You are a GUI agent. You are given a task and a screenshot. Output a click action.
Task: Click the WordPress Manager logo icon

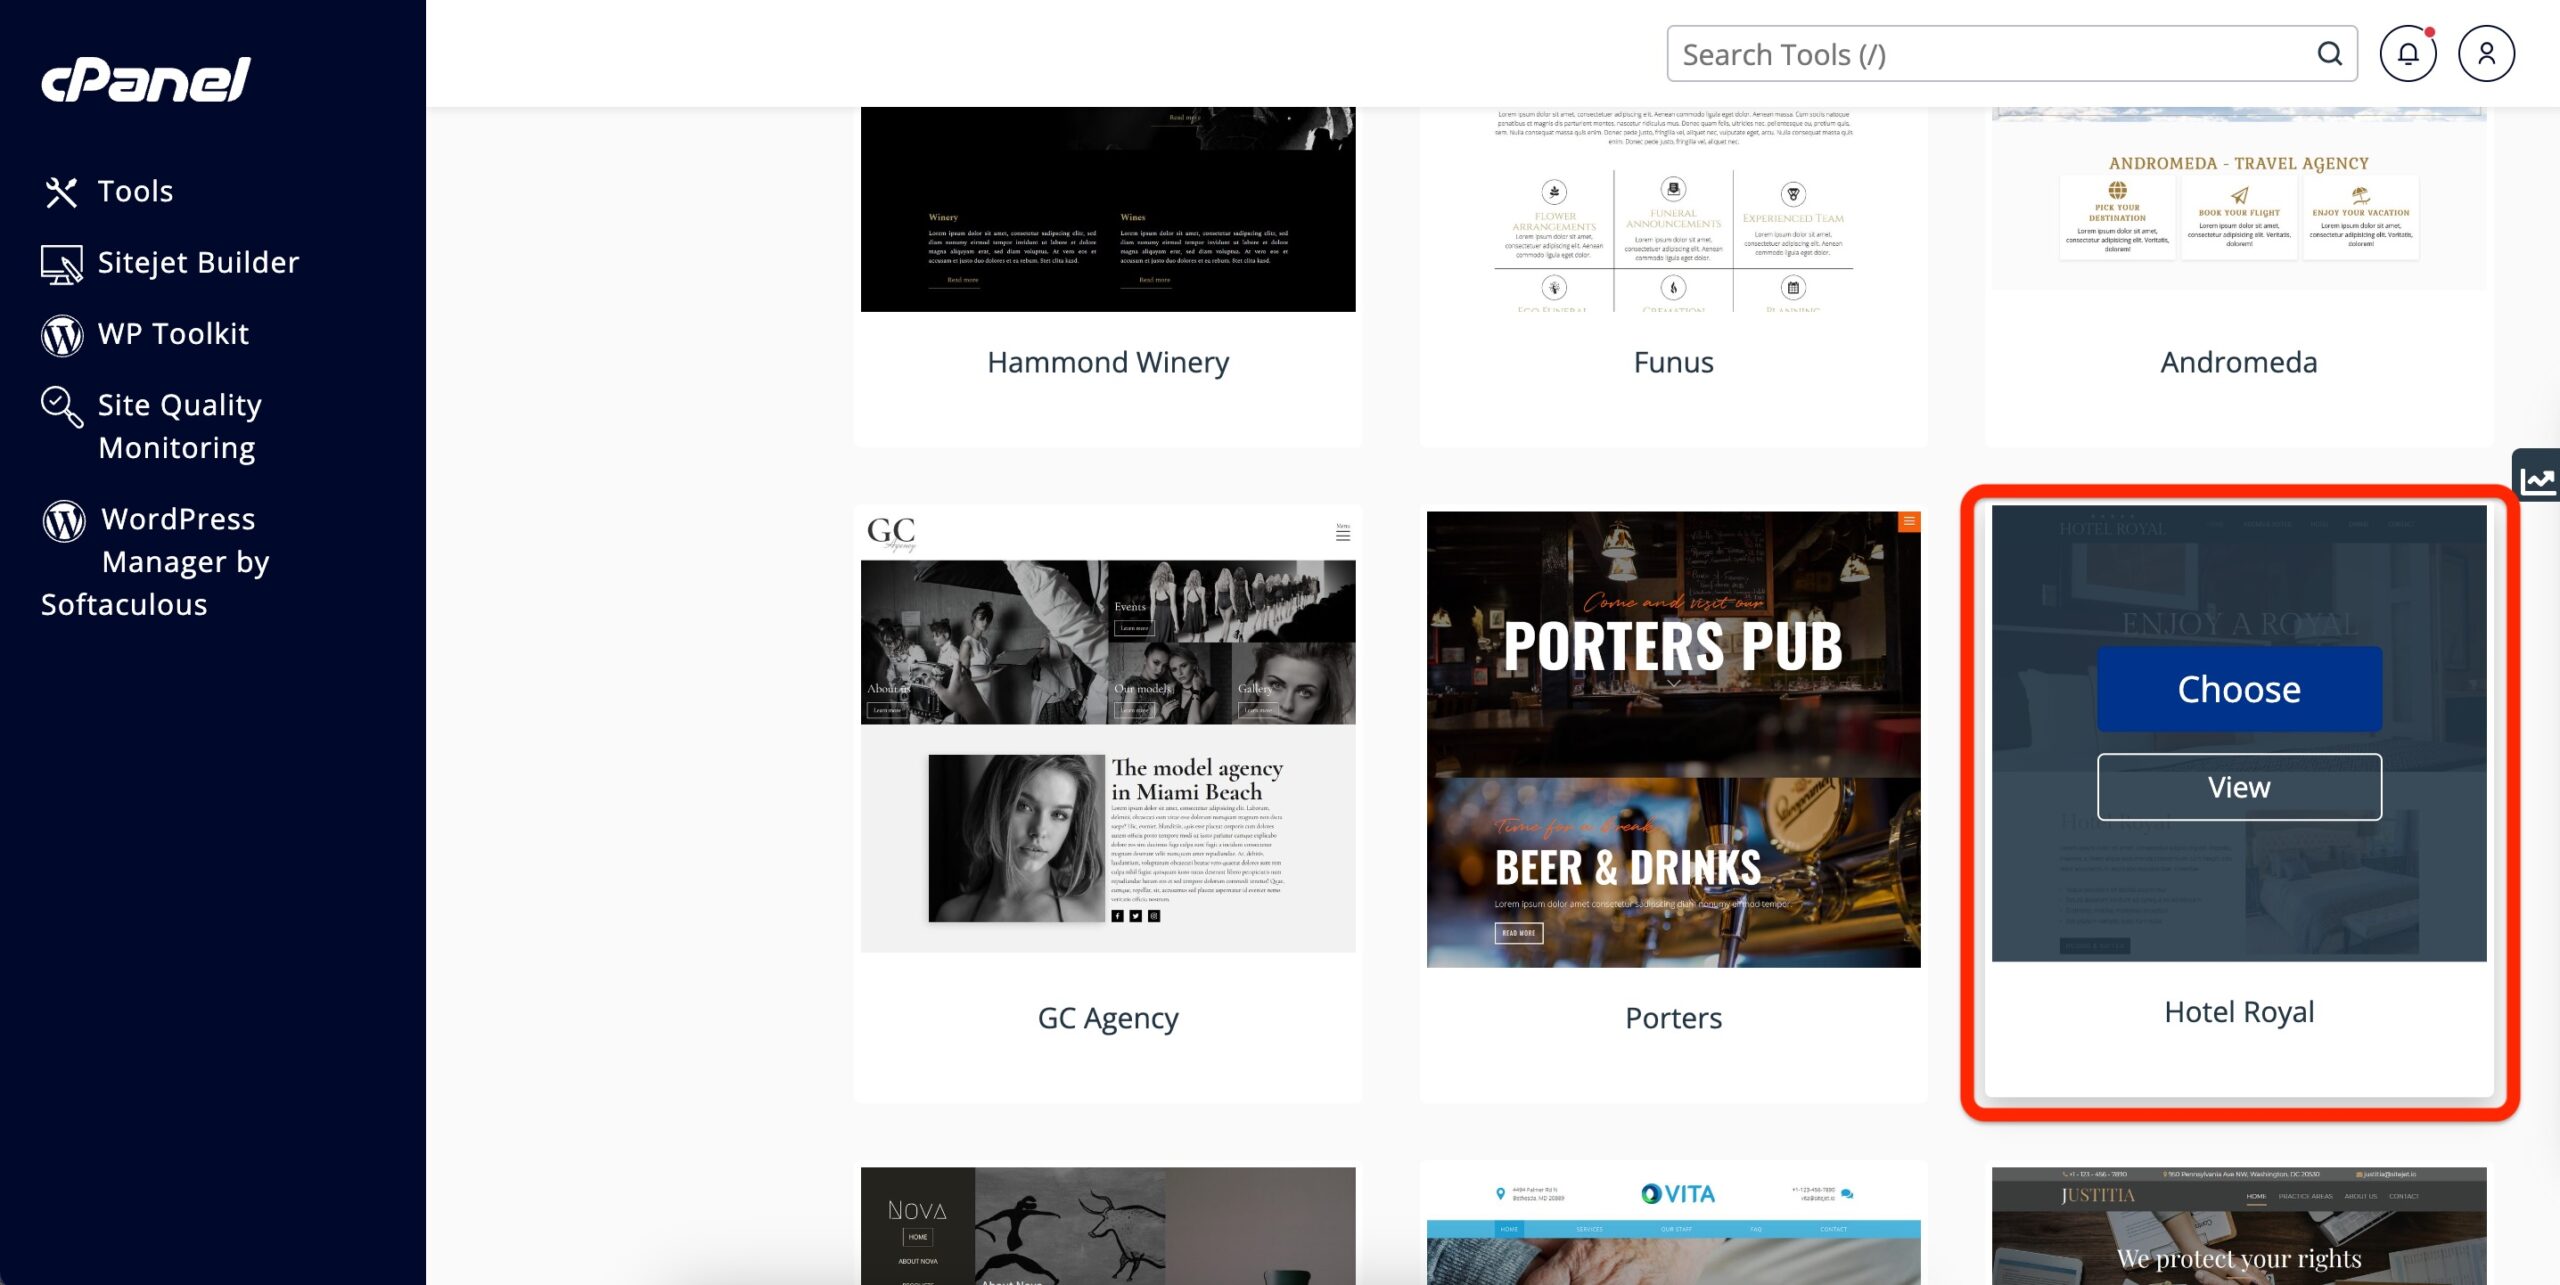[x=64, y=520]
